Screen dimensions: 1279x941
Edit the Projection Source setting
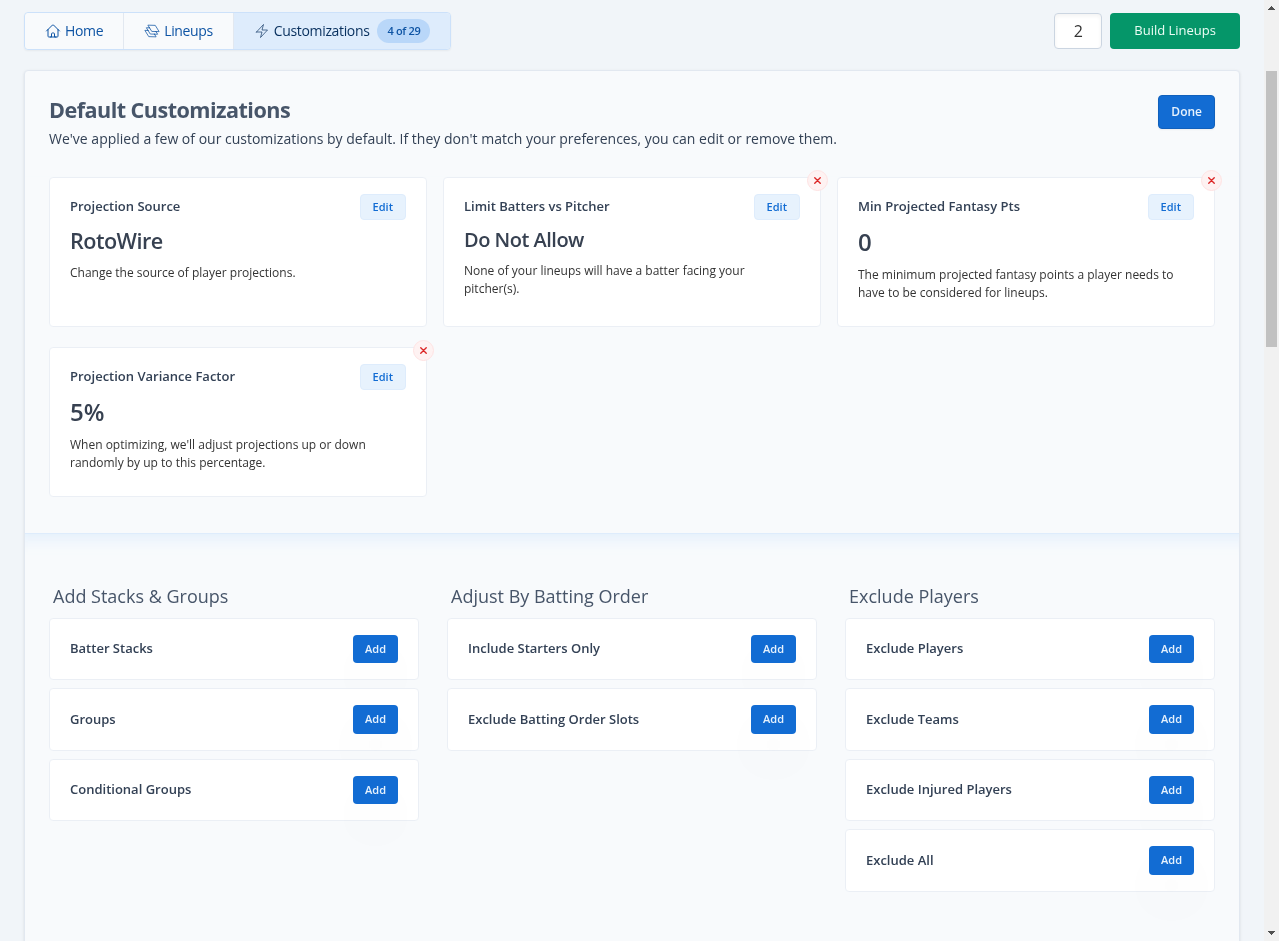pyautogui.click(x=383, y=207)
